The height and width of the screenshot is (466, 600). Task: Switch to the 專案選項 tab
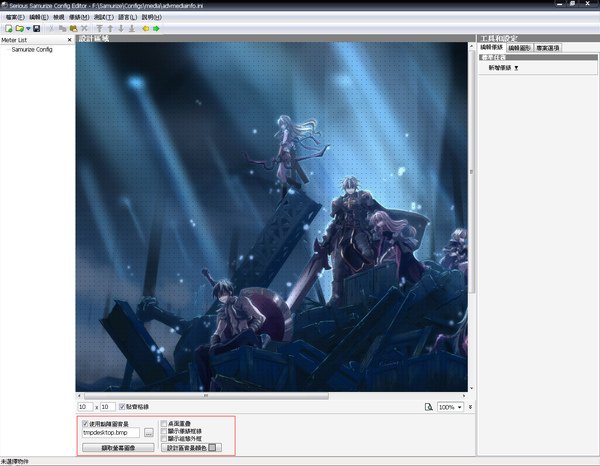tap(548, 48)
